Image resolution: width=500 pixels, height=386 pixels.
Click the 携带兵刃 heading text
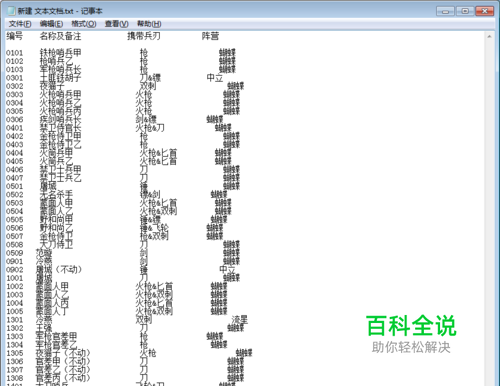144,36
